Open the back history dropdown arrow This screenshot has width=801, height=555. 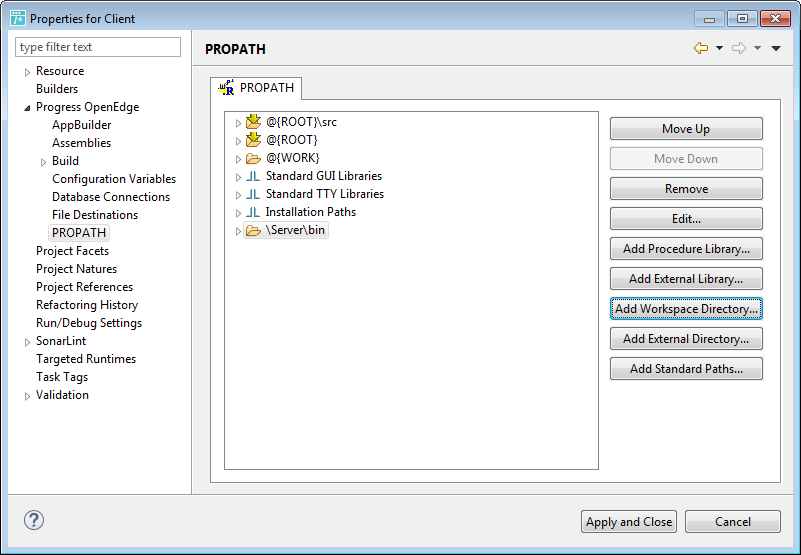719,48
